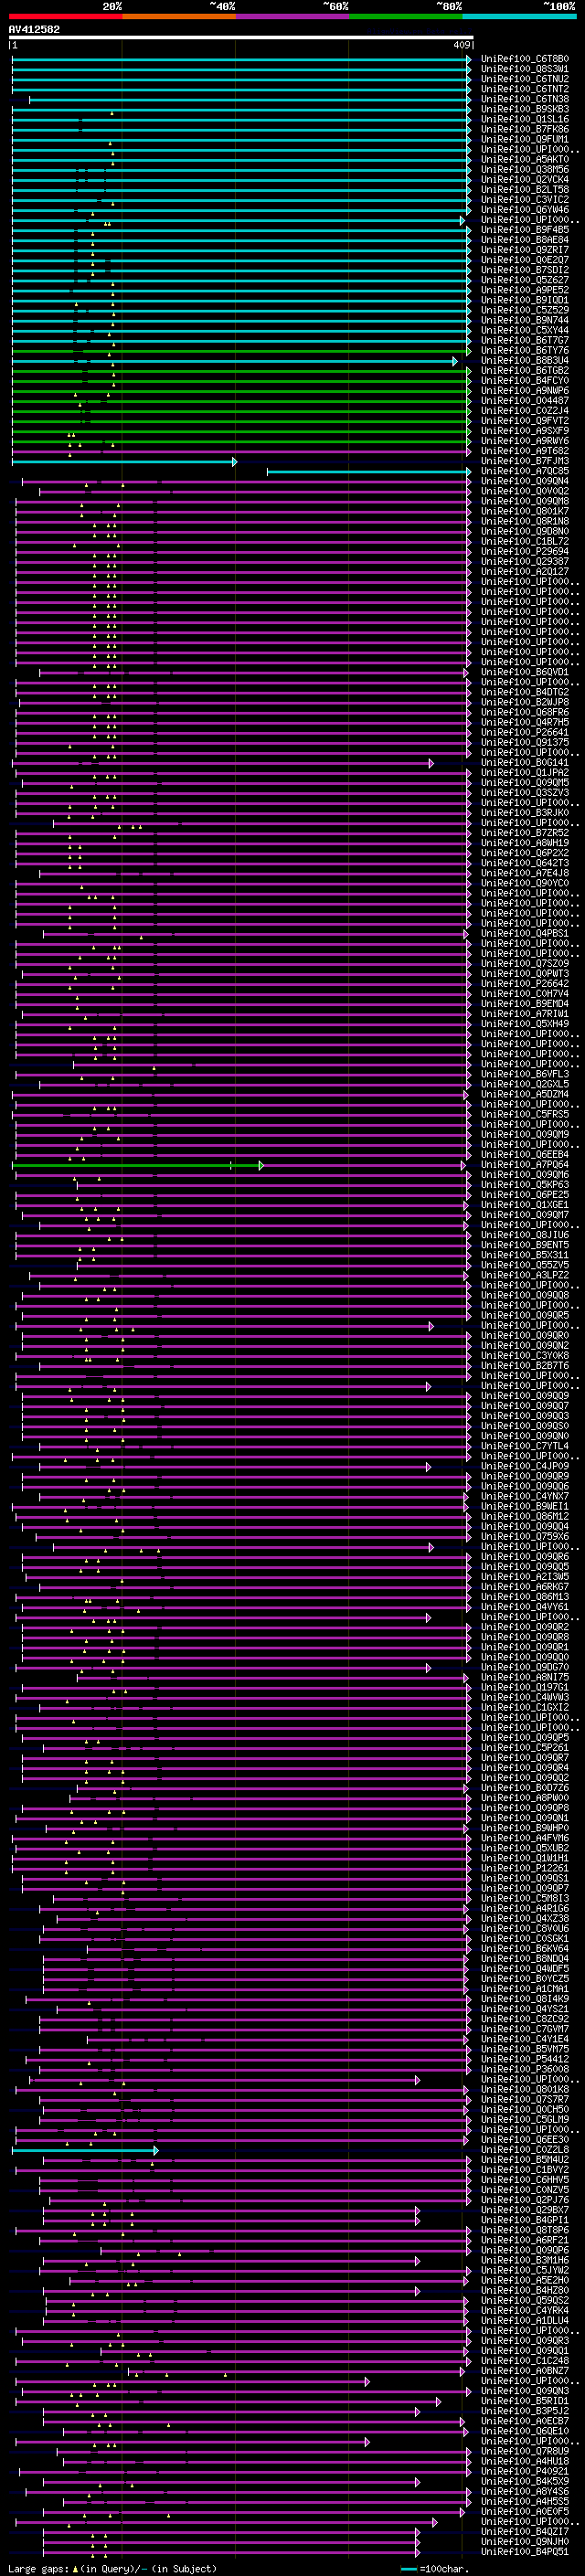Click the query name AV412582

34,29
